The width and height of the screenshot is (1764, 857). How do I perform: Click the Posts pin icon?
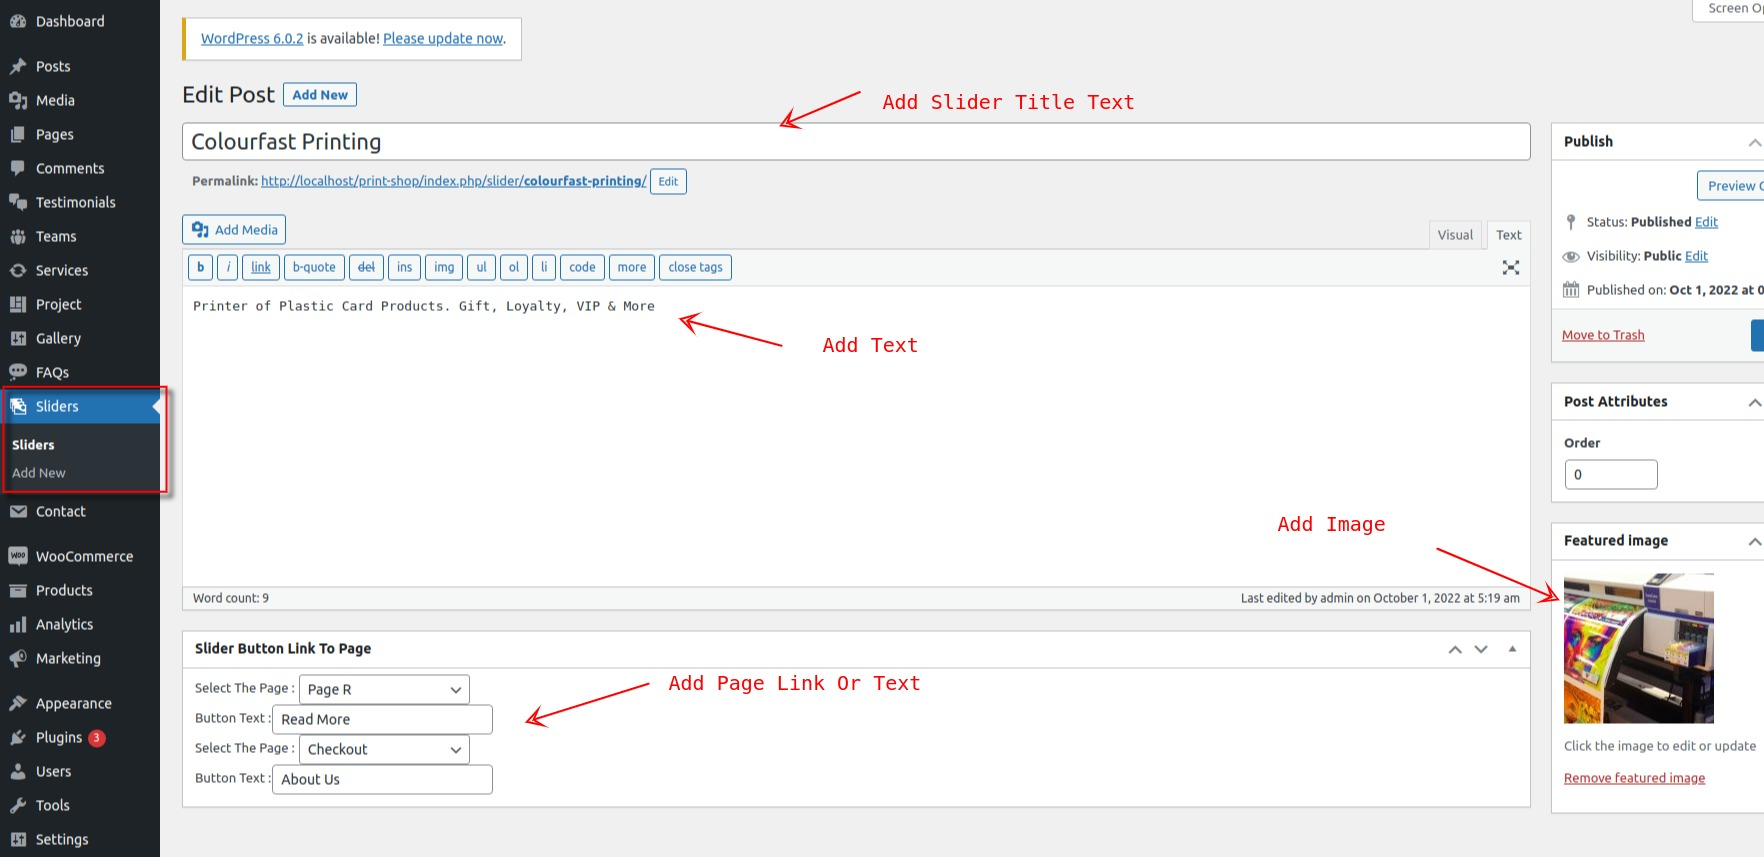(x=18, y=66)
